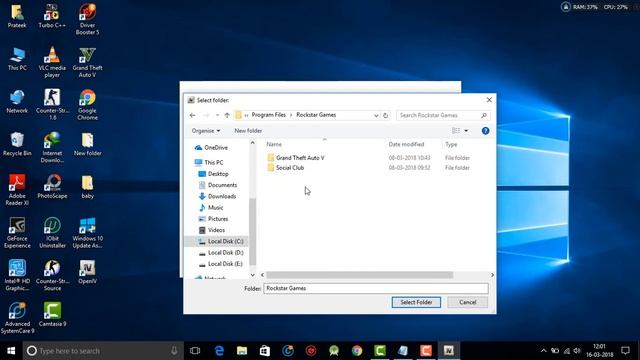Open the view options dropdown arrow
Screen dimensions: 640x360
tap(466, 131)
